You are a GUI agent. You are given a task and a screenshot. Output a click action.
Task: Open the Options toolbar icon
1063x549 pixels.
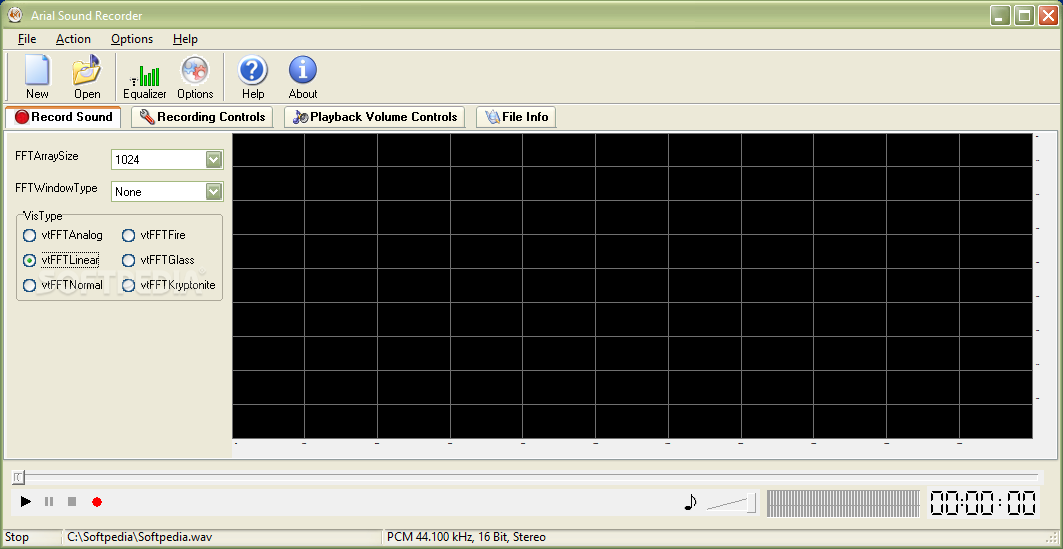[195, 77]
